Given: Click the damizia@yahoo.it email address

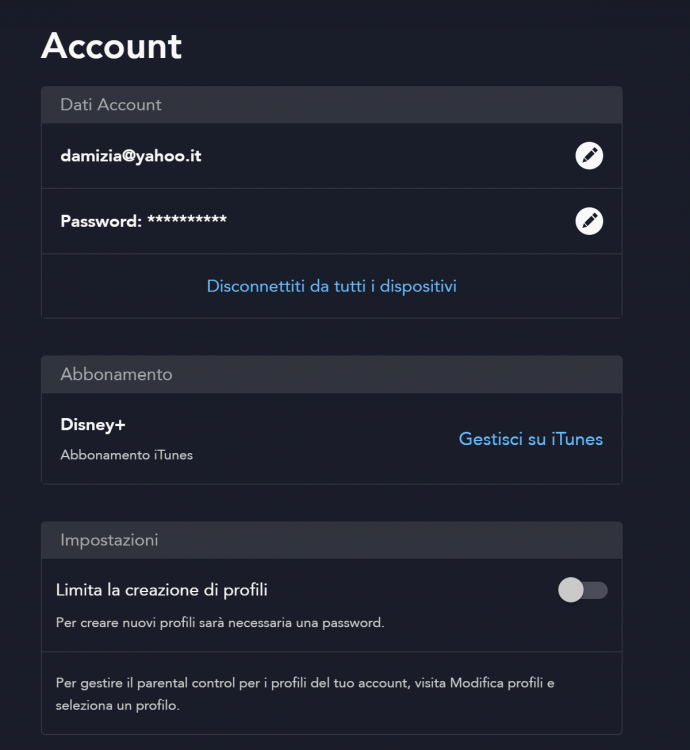Looking at the screenshot, I should click(x=131, y=156).
